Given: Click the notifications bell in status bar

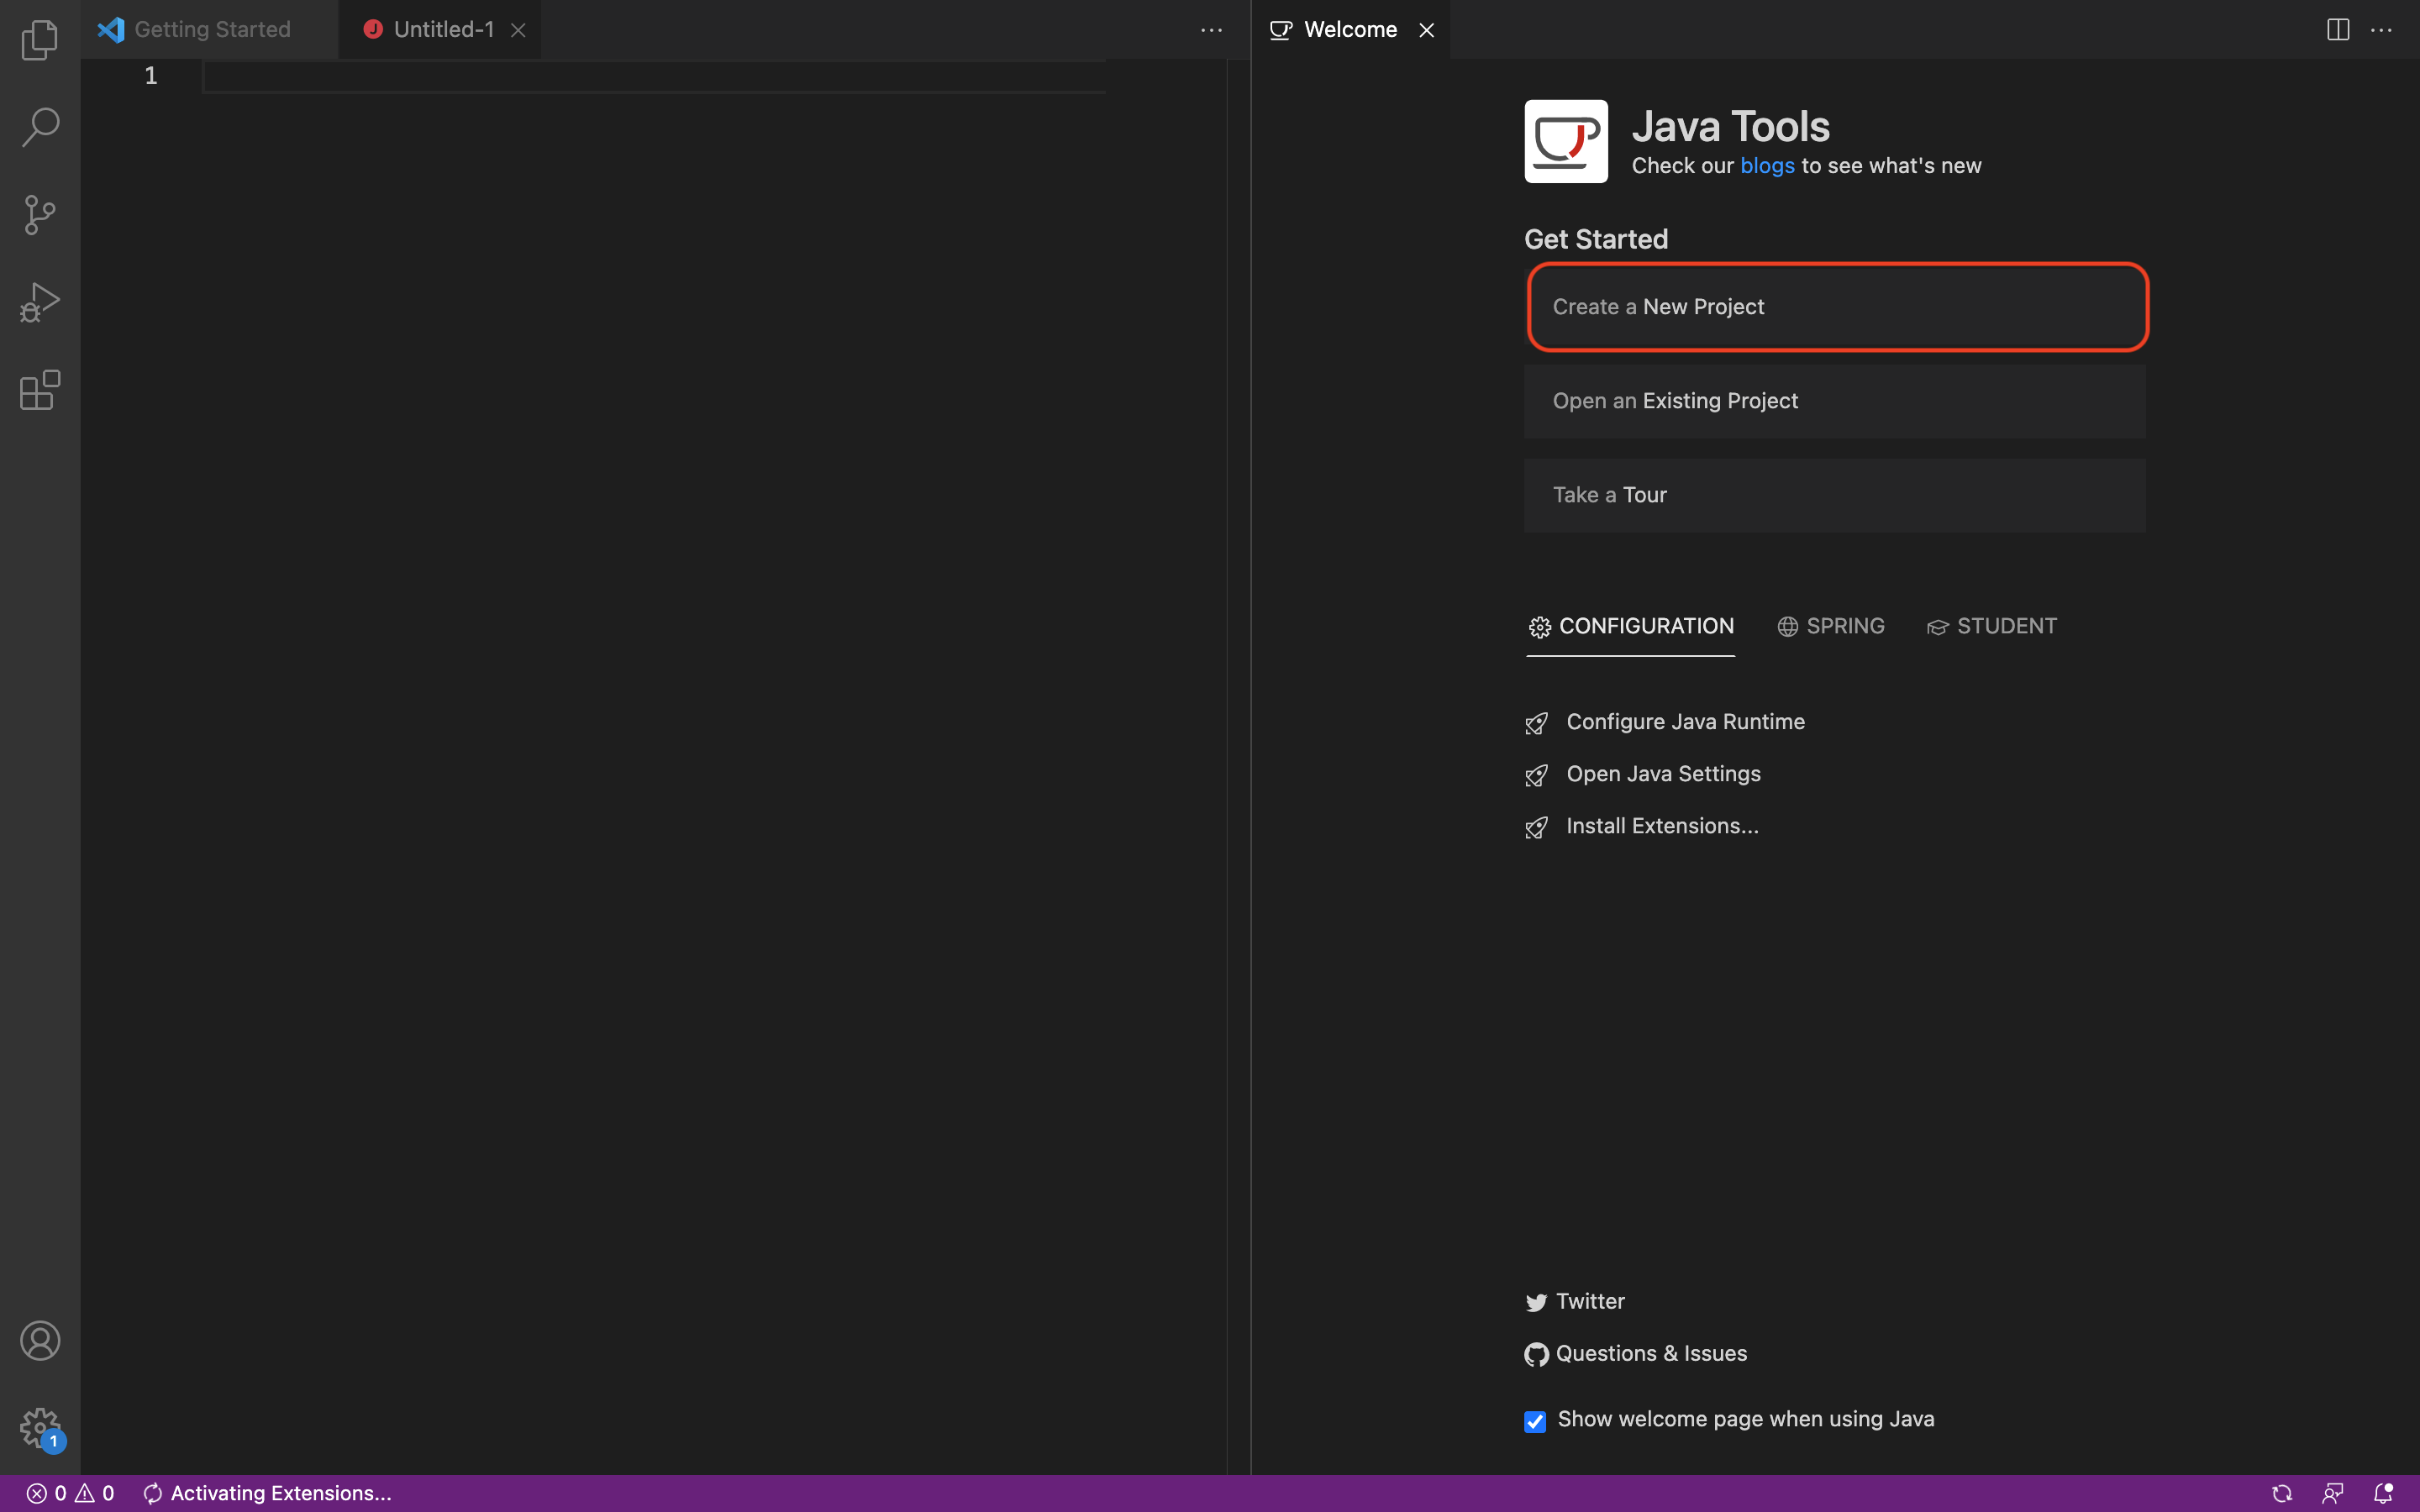Looking at the screenshot, I should coord(2383,1493).
